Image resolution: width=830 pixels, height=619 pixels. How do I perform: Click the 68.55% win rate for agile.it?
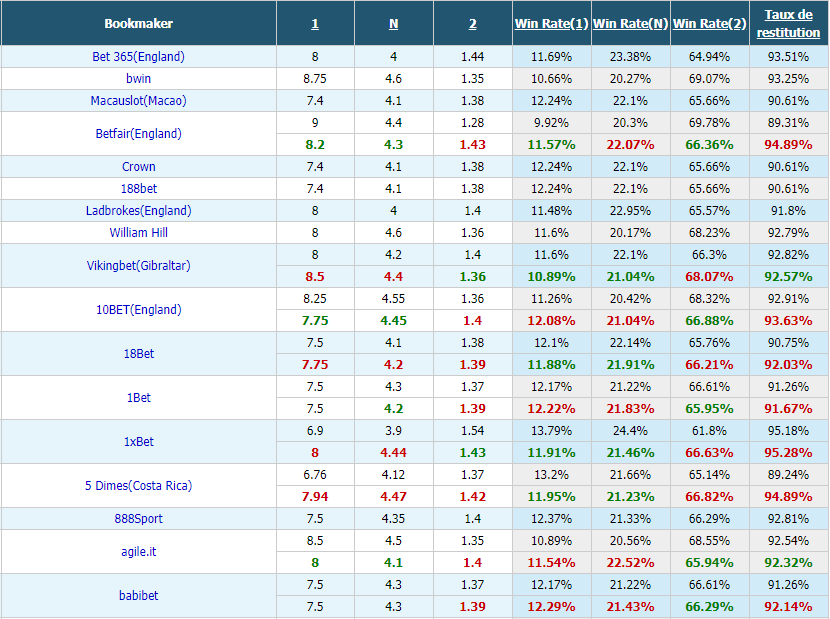click(x=709, y=541)
